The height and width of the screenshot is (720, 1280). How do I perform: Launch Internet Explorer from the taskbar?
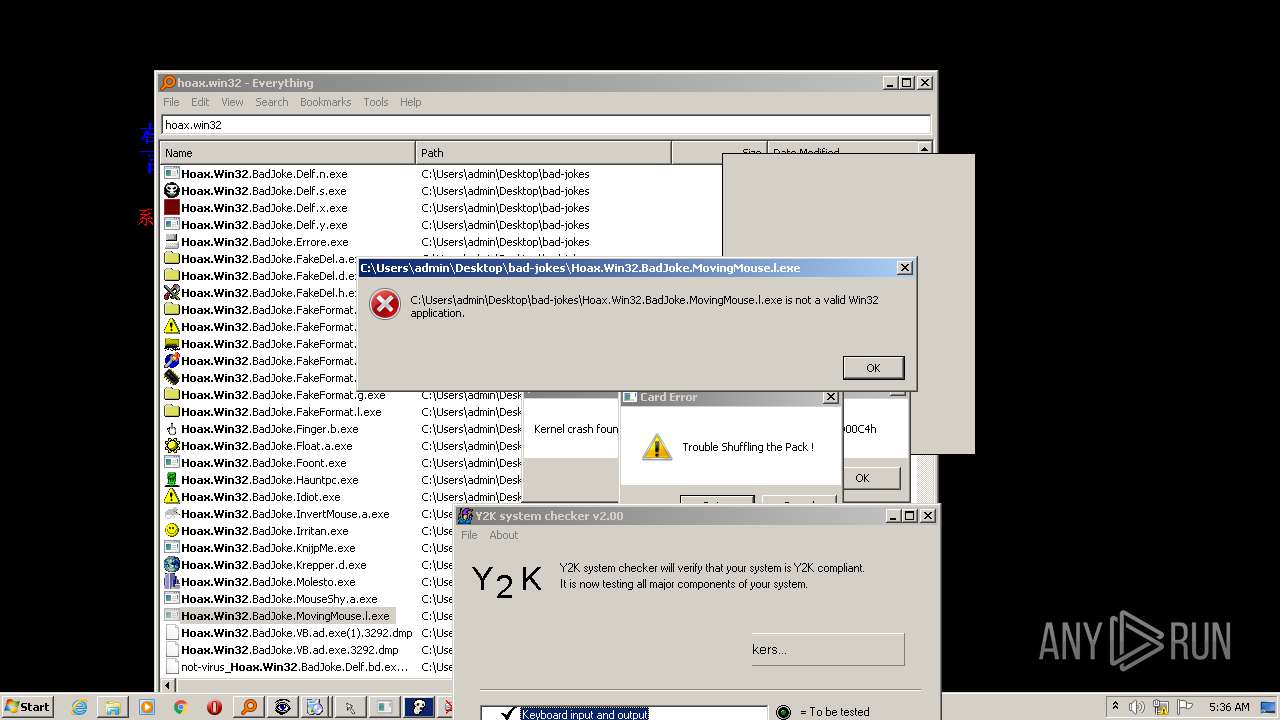click(79, 707)
